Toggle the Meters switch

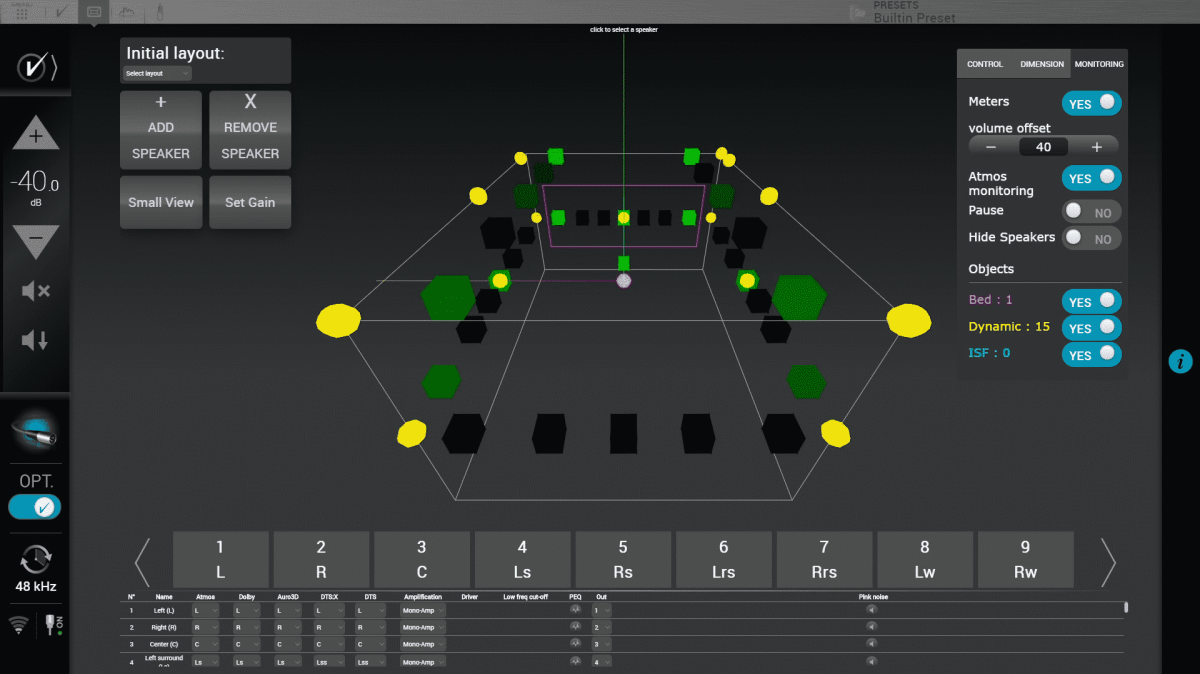(1091, 103)
